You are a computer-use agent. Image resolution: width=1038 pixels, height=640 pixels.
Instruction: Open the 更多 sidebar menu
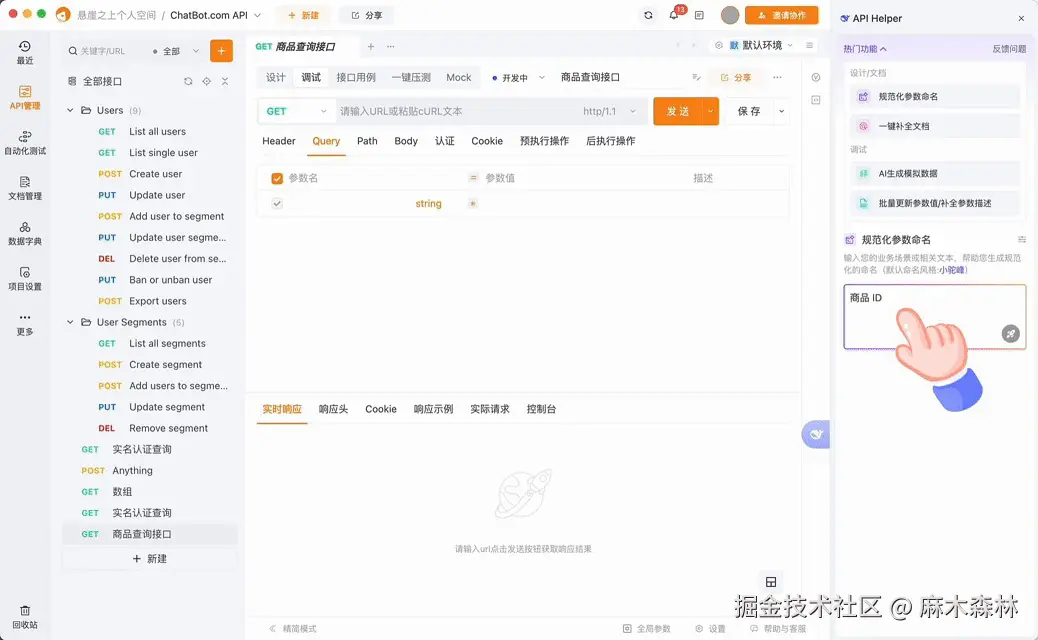[24, 324]
